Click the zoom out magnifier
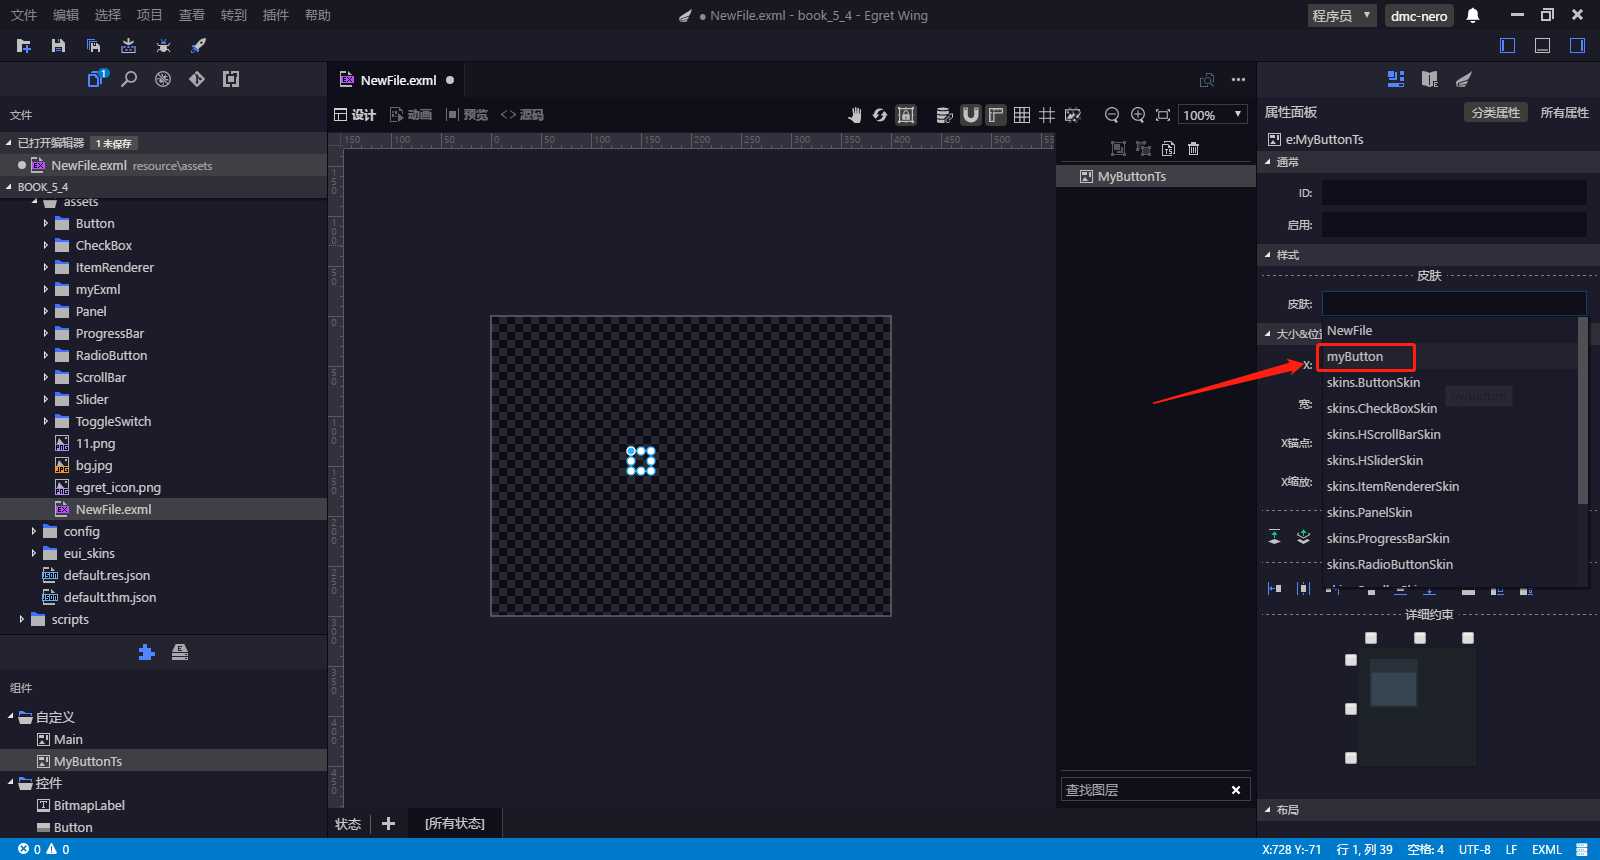 (1111, 115)
